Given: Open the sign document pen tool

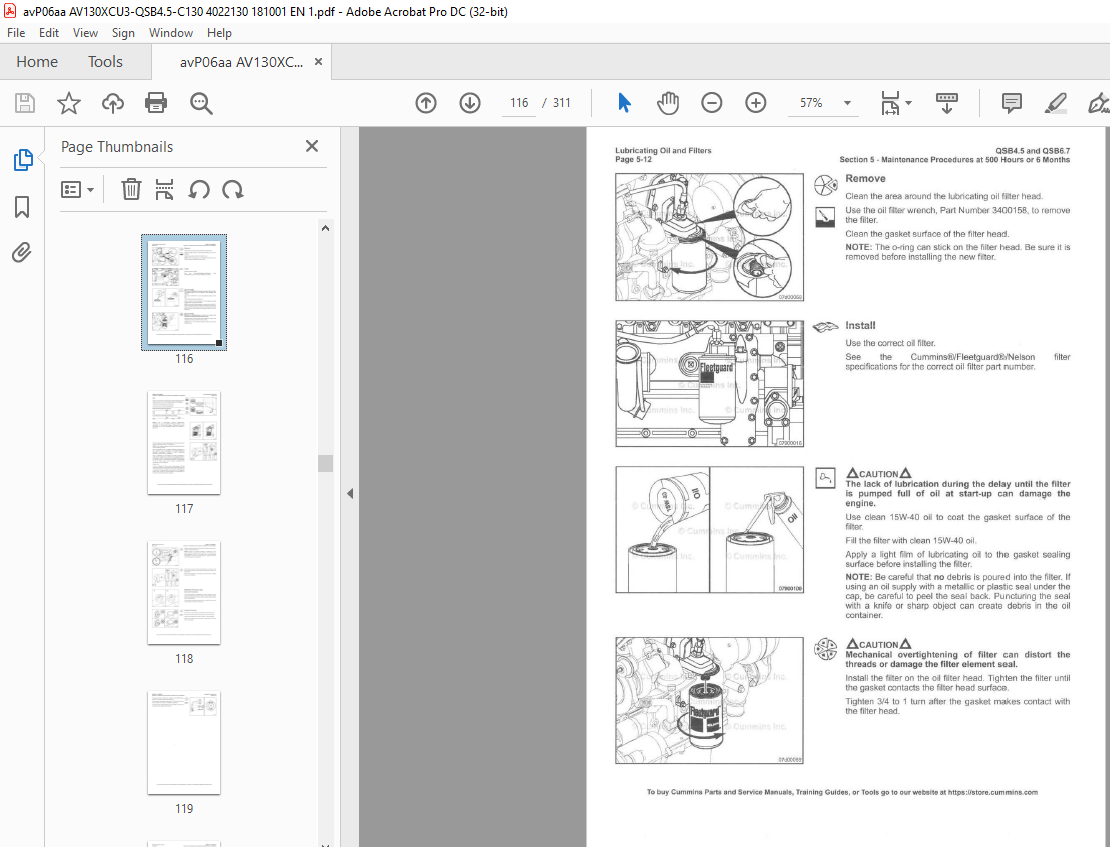Looking at the screenshot, I should point(1099,103).
